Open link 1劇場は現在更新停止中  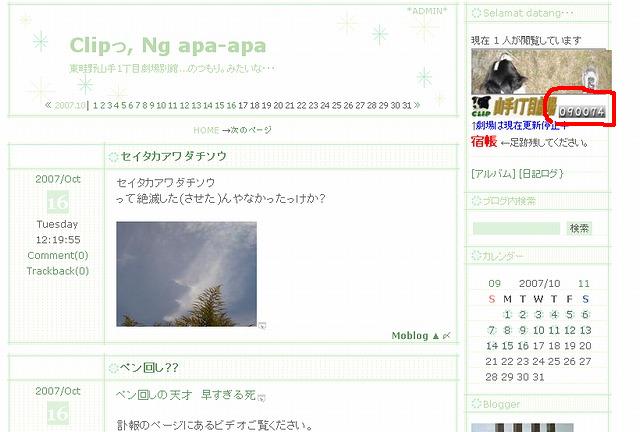tap(519, 126)
